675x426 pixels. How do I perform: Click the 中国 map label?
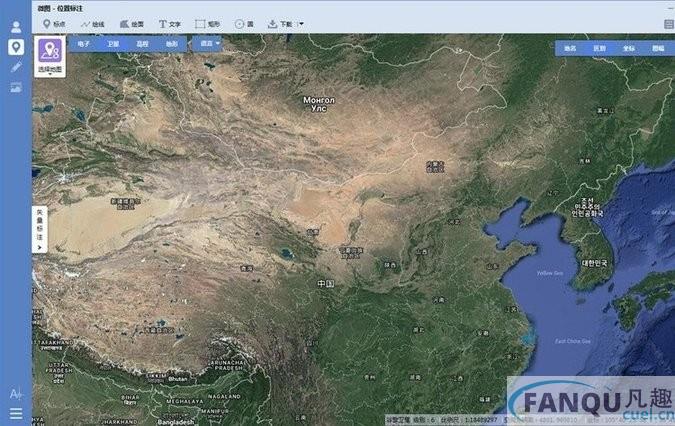coord(326,284)
